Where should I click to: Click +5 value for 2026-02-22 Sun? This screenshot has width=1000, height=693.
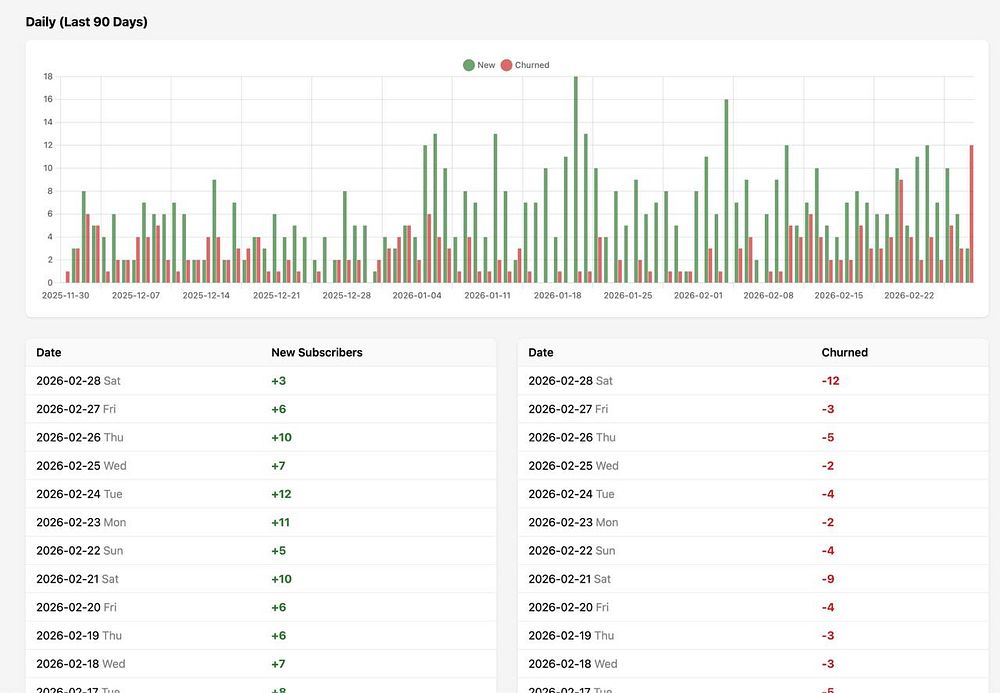(279, 550)
